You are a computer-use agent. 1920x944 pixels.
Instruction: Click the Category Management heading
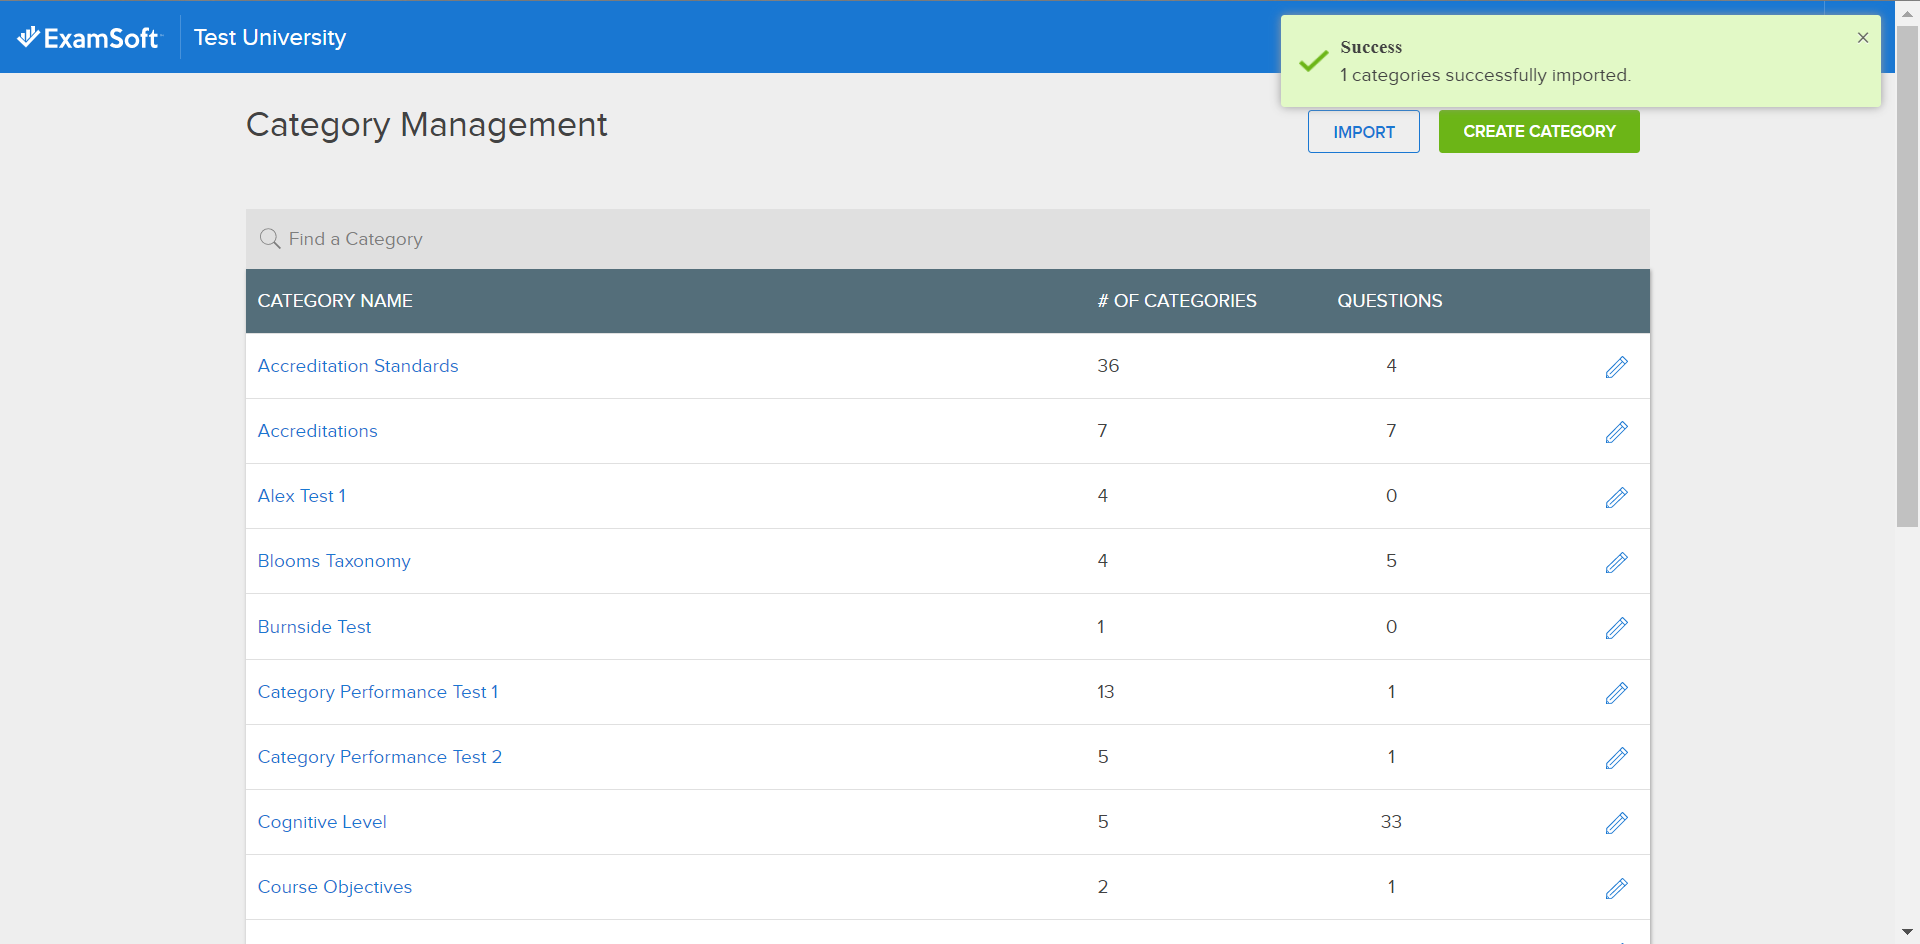click(427, 125)
